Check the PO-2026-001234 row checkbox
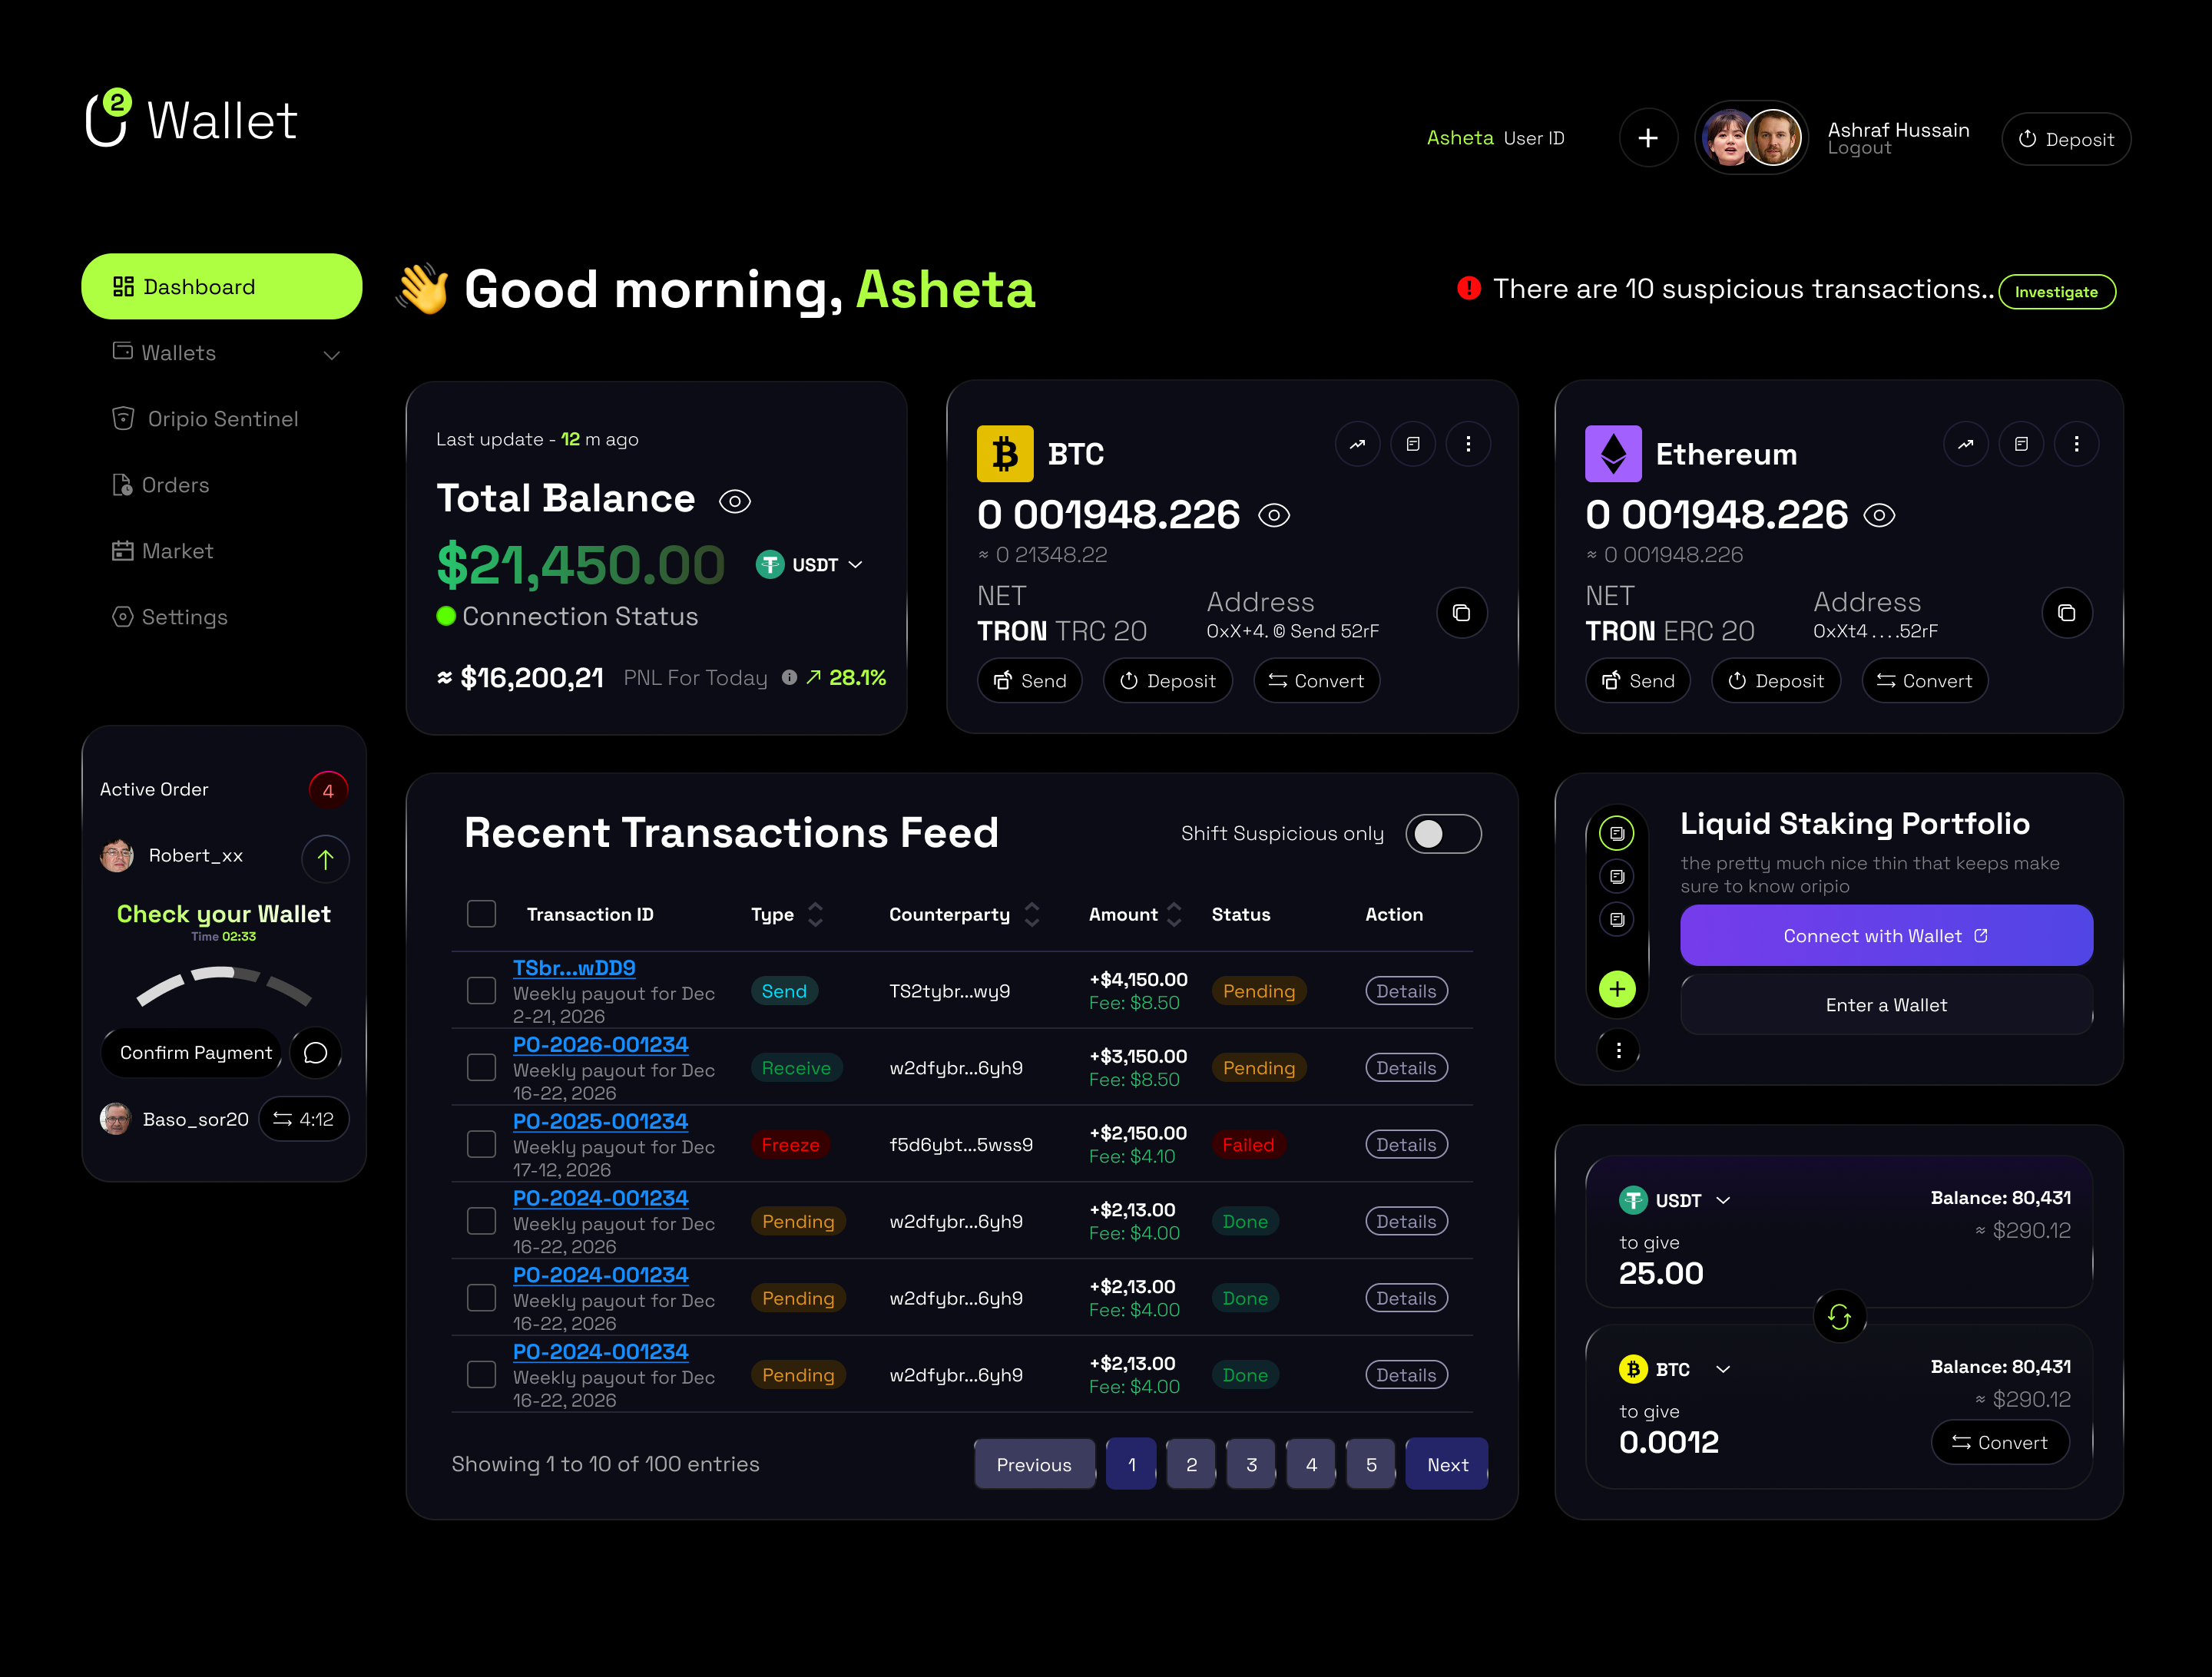2212x1677 pixels. click(x=481, y=1068)
